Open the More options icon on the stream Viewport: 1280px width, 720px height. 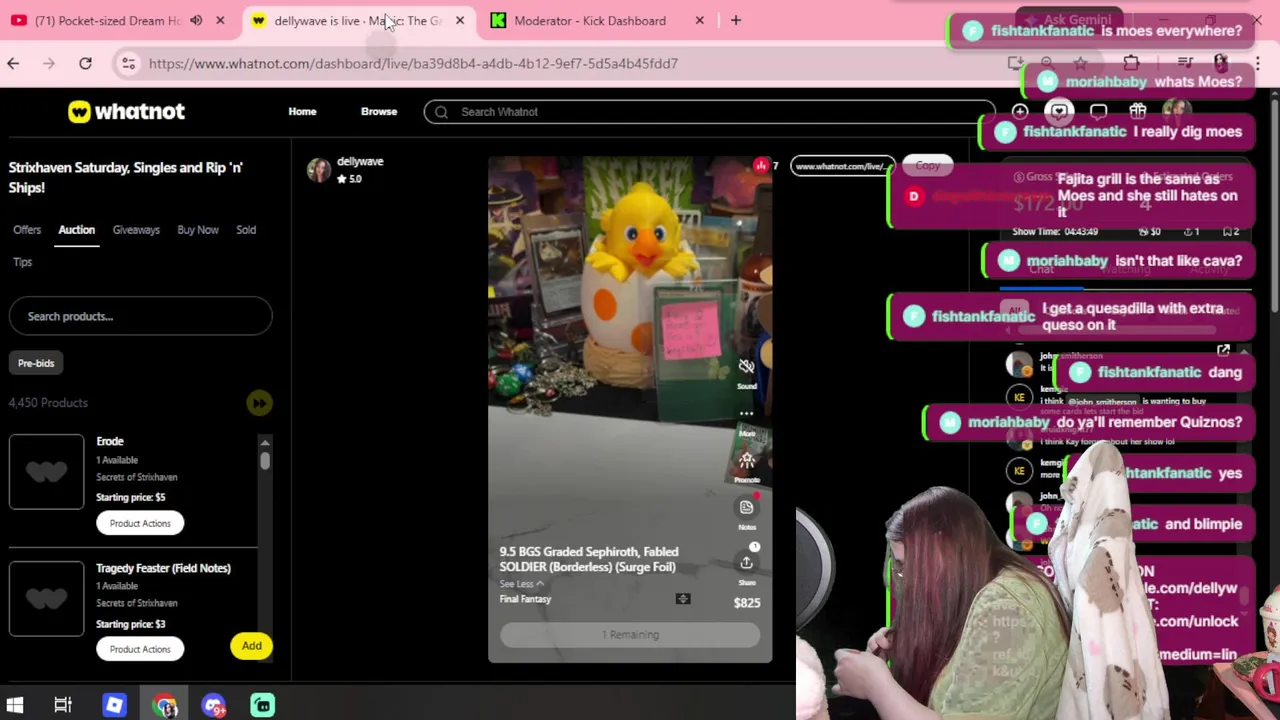[x=746, y=413]
